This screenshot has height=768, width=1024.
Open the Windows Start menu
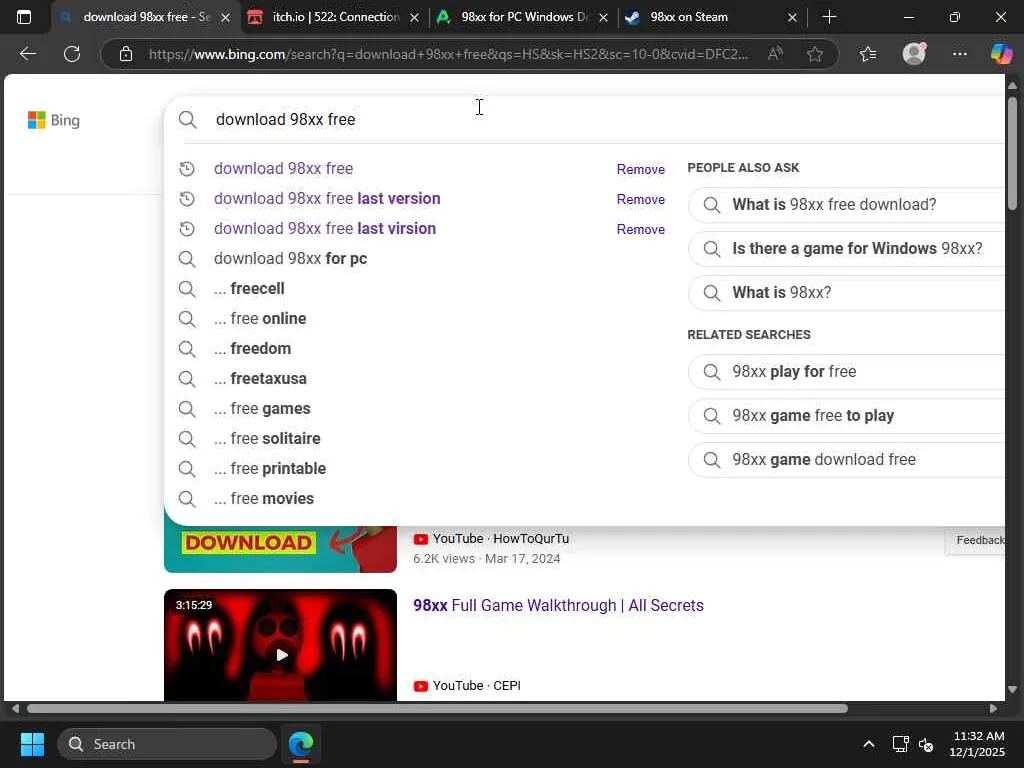click(x=32, y=744)
